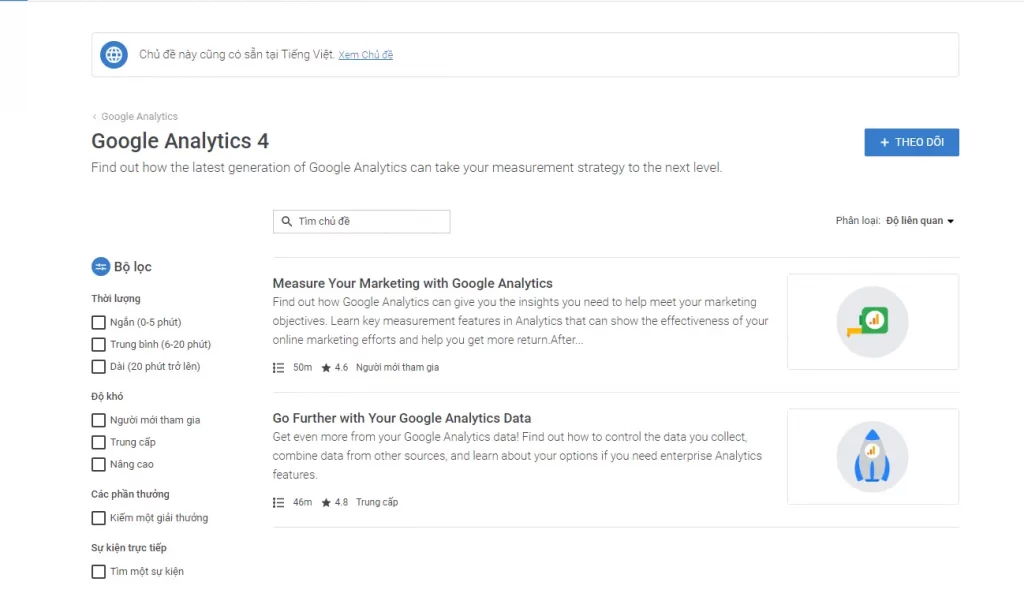Click Measure Your Marketing course thumbnail
The height and width of the screenshot is (608, 1024).
click(872, 322)
